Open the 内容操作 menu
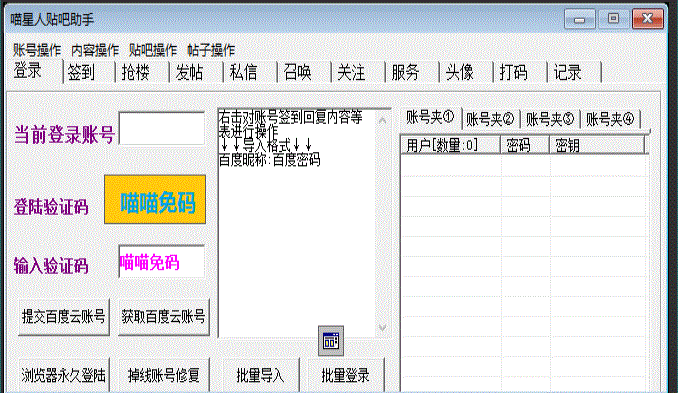This screenshot has width=678, height=393. point(95,50)
